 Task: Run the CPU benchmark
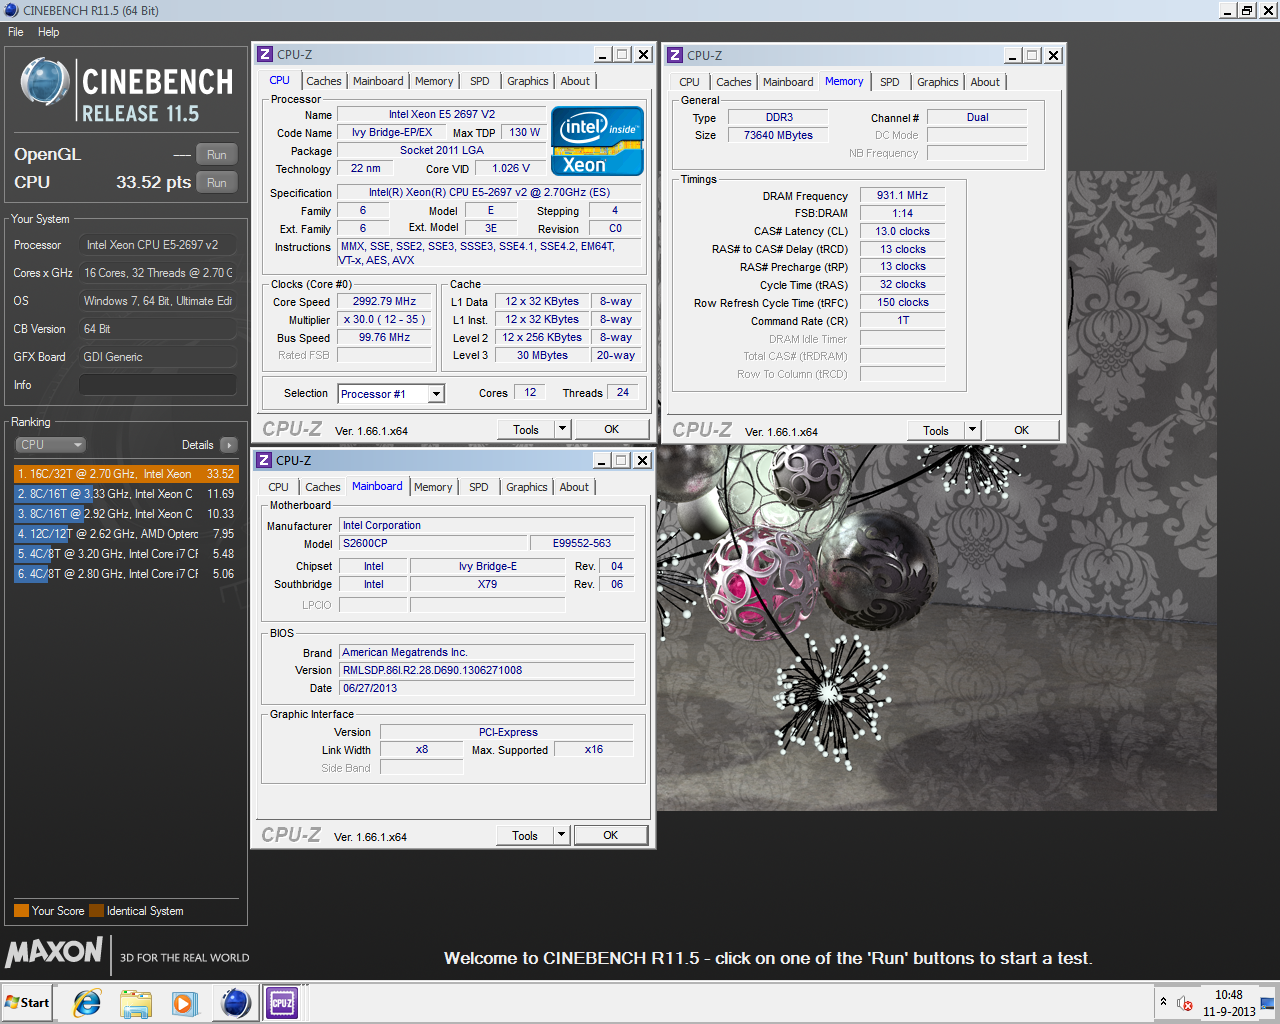coord(217,183)
